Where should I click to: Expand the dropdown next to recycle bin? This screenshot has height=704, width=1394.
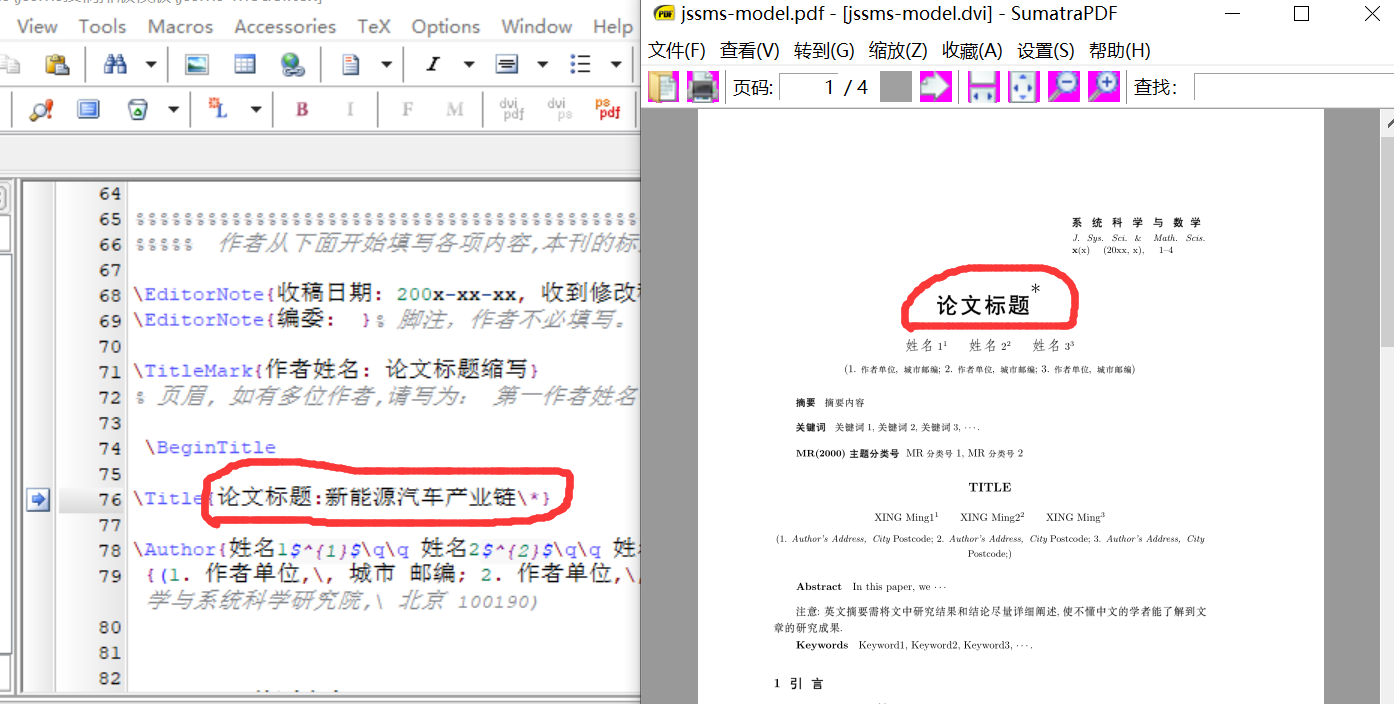point(173,109)
